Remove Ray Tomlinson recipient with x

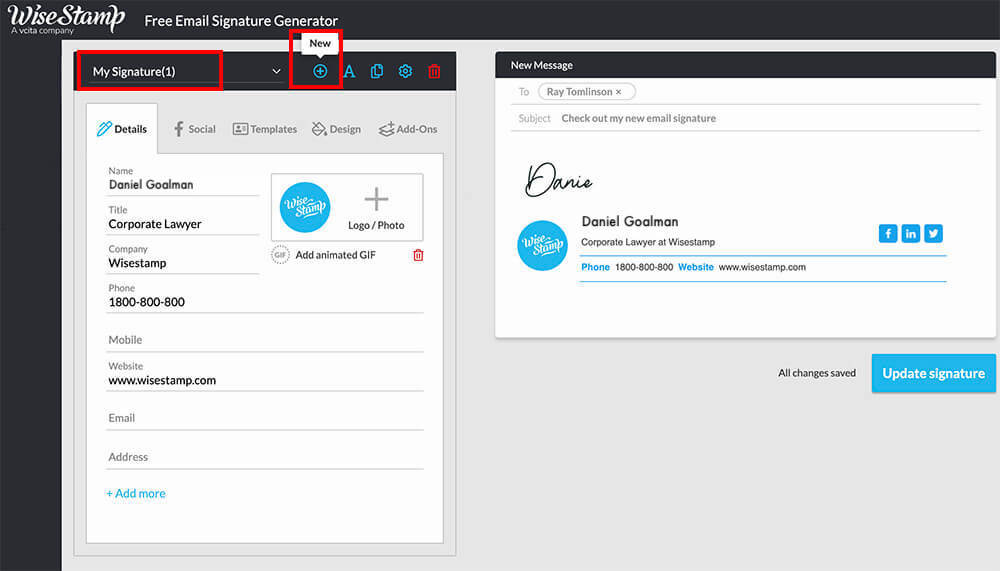tap(619, 92)
